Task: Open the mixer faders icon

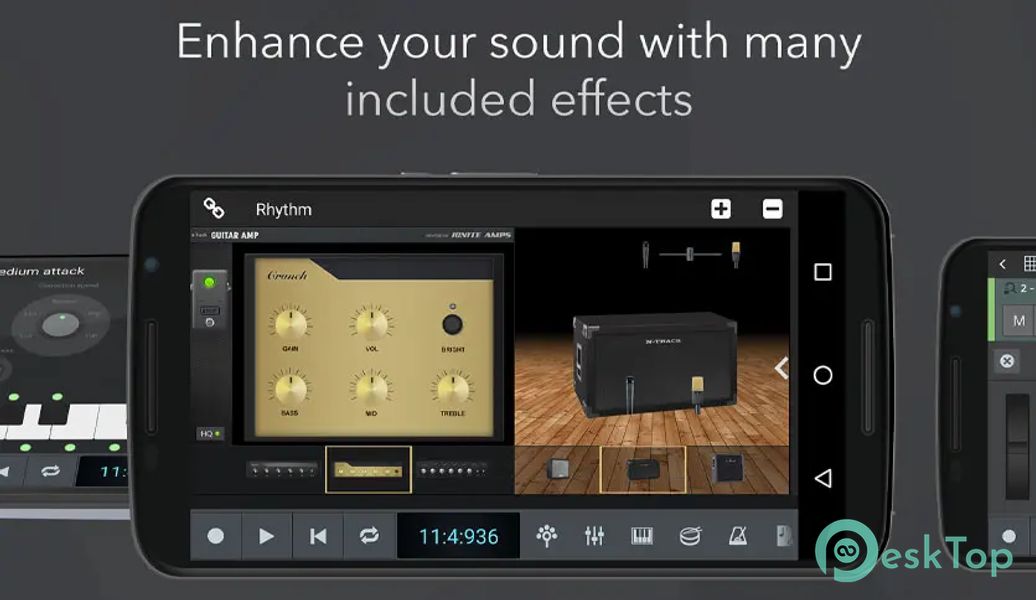Action: tap(594, 536)
